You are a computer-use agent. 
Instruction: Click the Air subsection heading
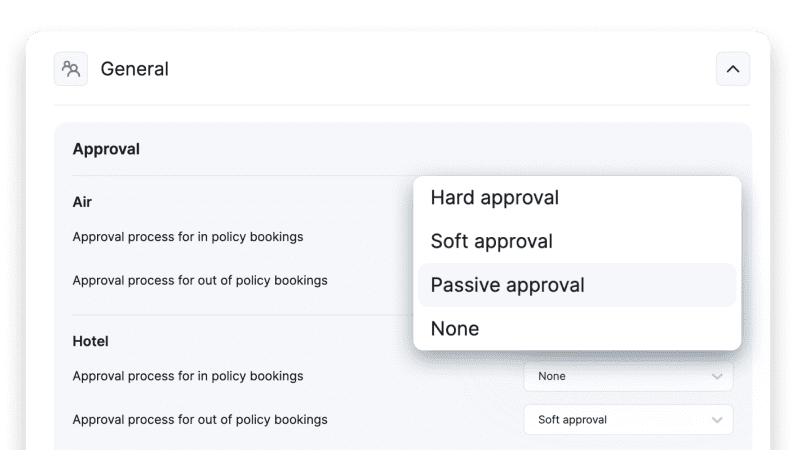pos(82,202)
